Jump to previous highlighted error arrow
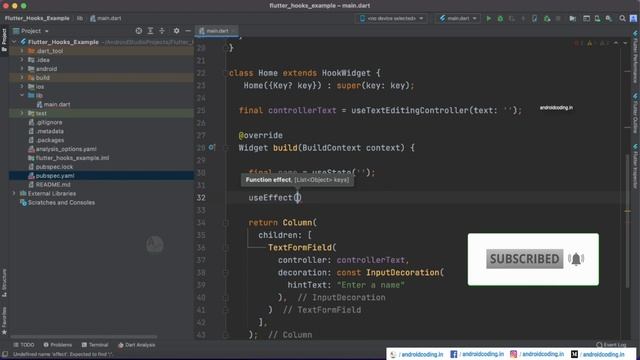Image resolution: width=640 pixels, height=360 pixels. [x=616, y=43]
